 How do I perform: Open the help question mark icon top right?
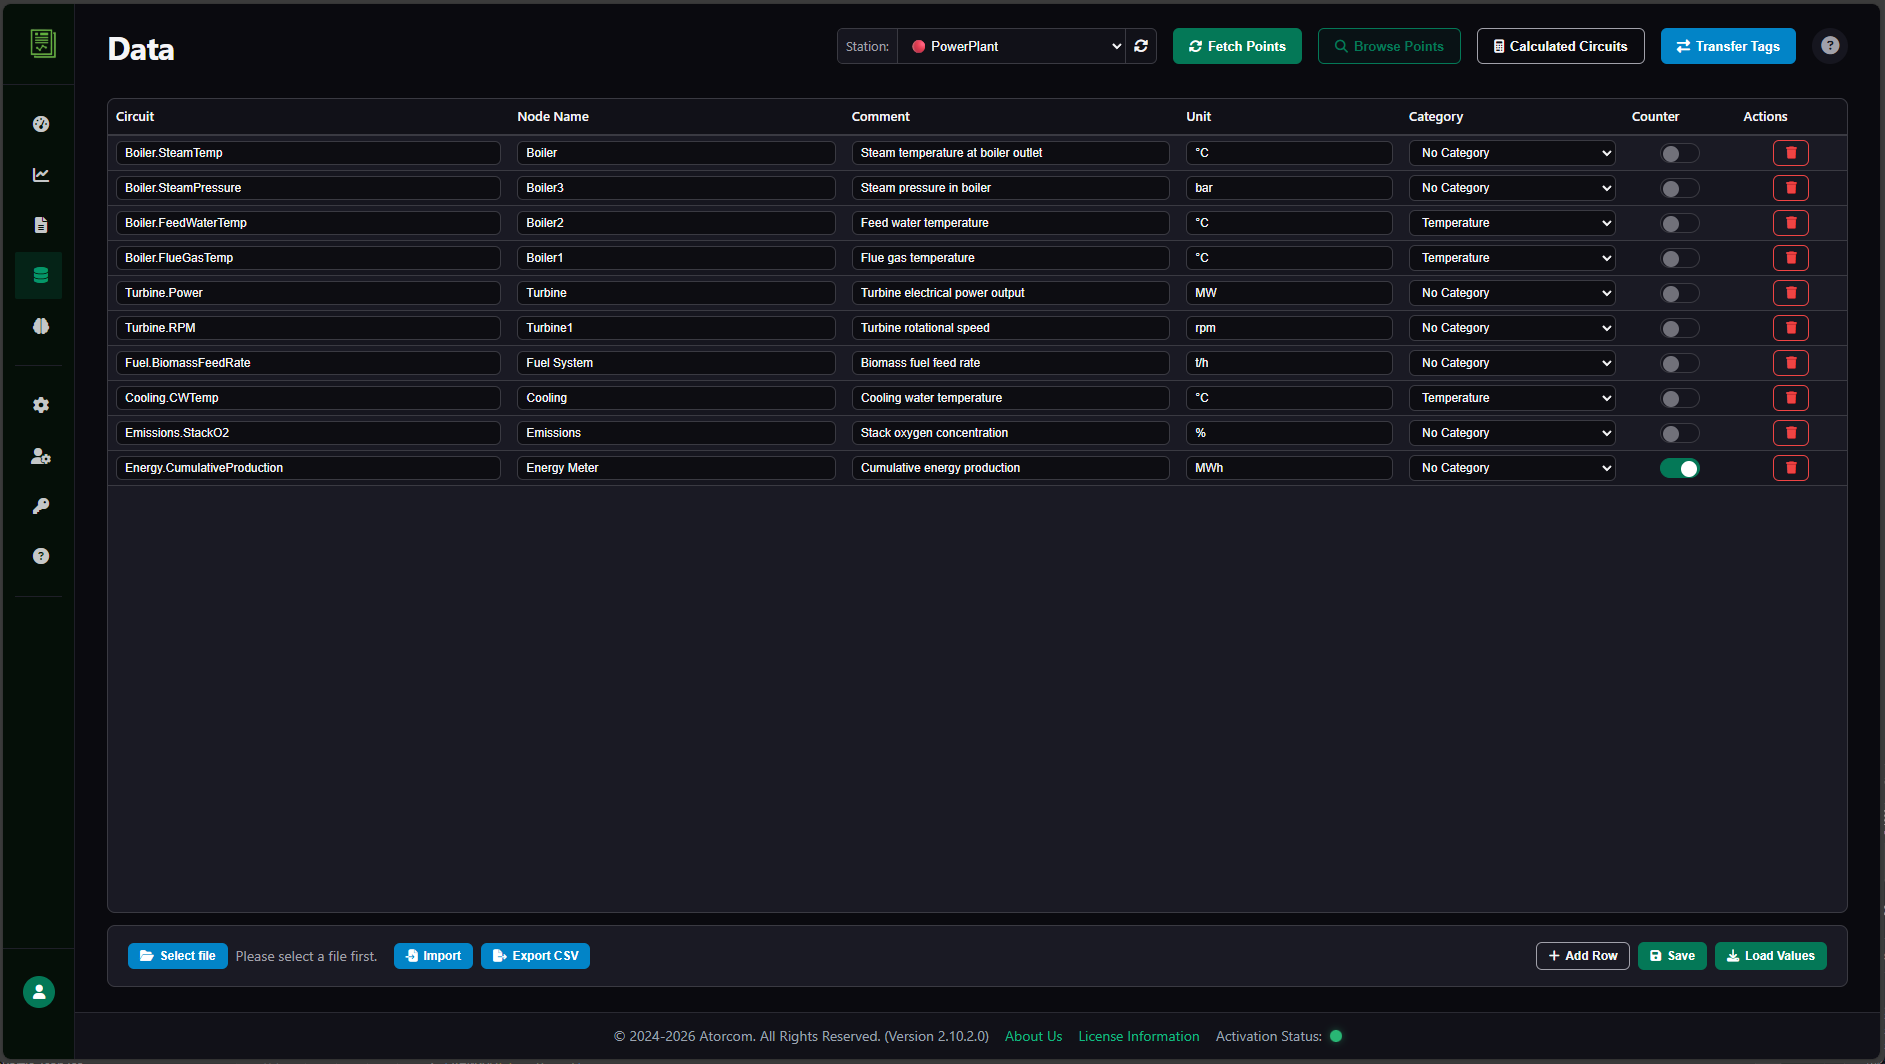click(x=1830, y=46)
